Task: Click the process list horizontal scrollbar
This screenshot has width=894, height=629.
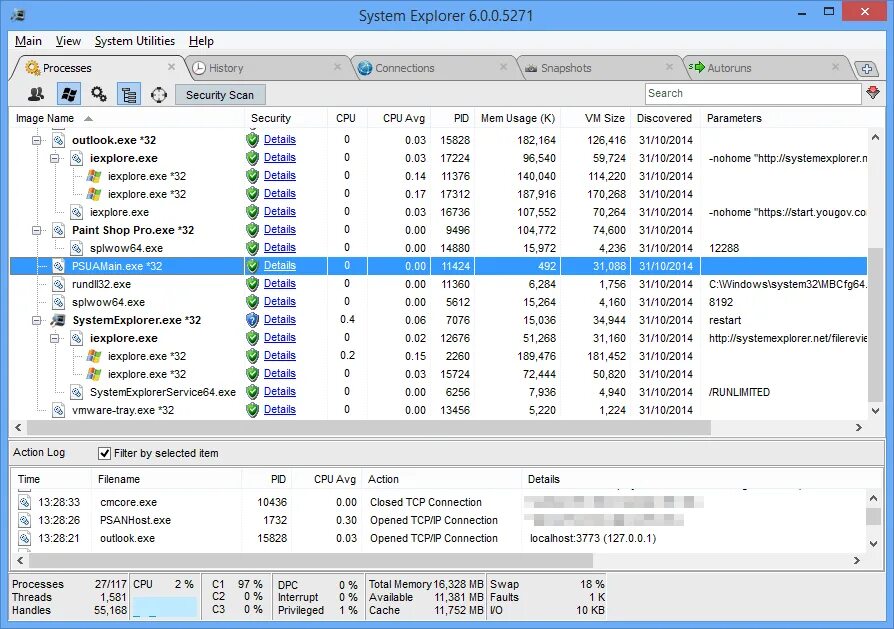Action: 368,427
